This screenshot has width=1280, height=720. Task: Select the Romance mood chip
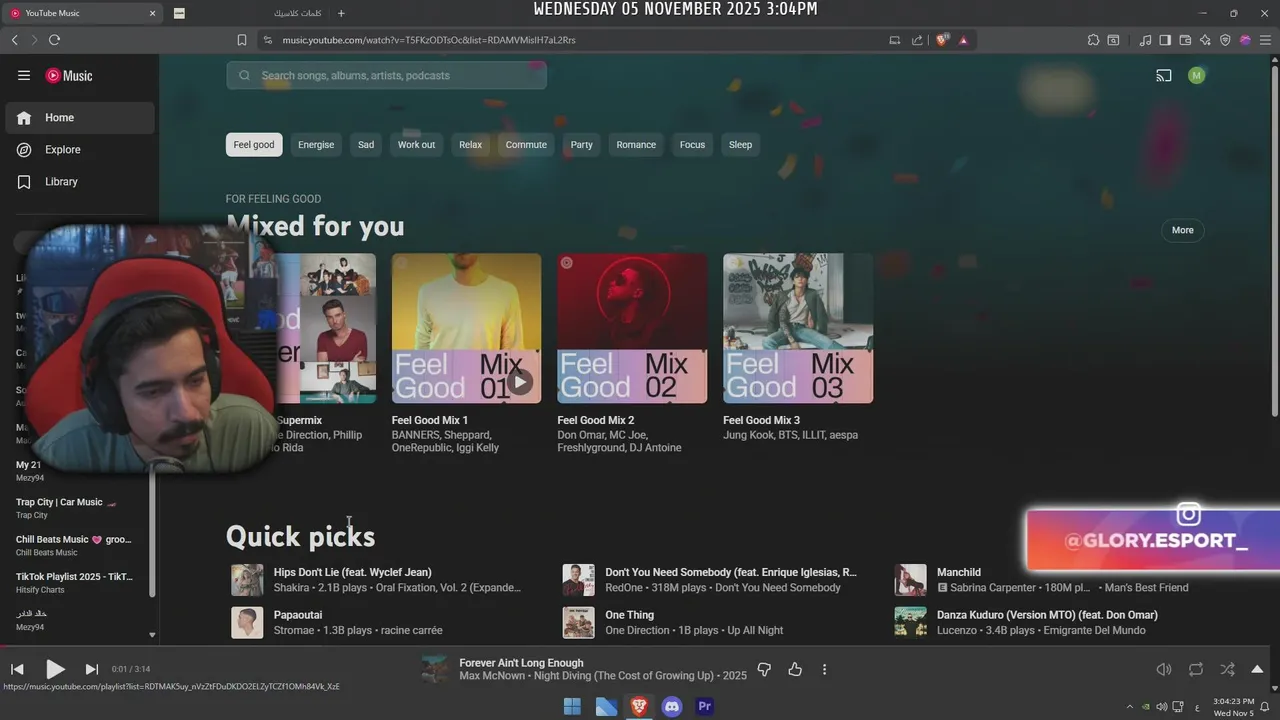[636, 144]
